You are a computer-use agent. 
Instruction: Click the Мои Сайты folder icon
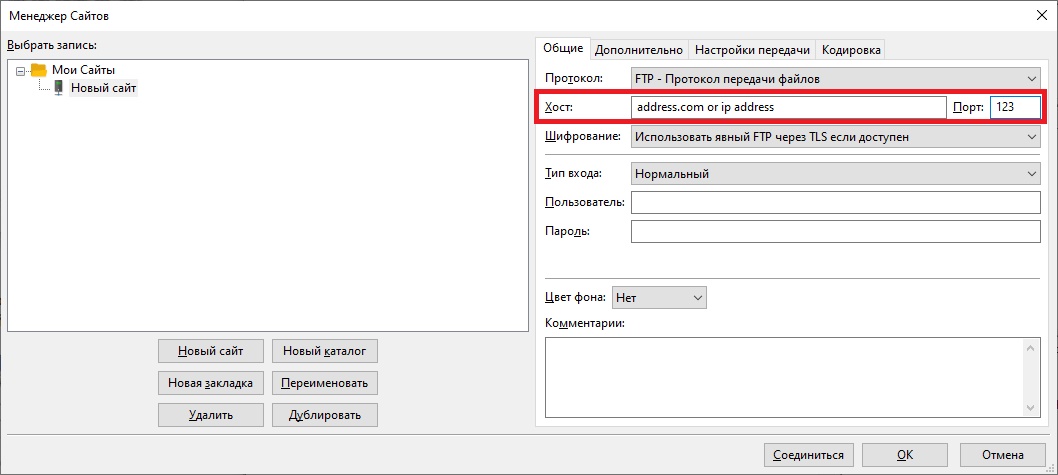[x=39, y=70]
